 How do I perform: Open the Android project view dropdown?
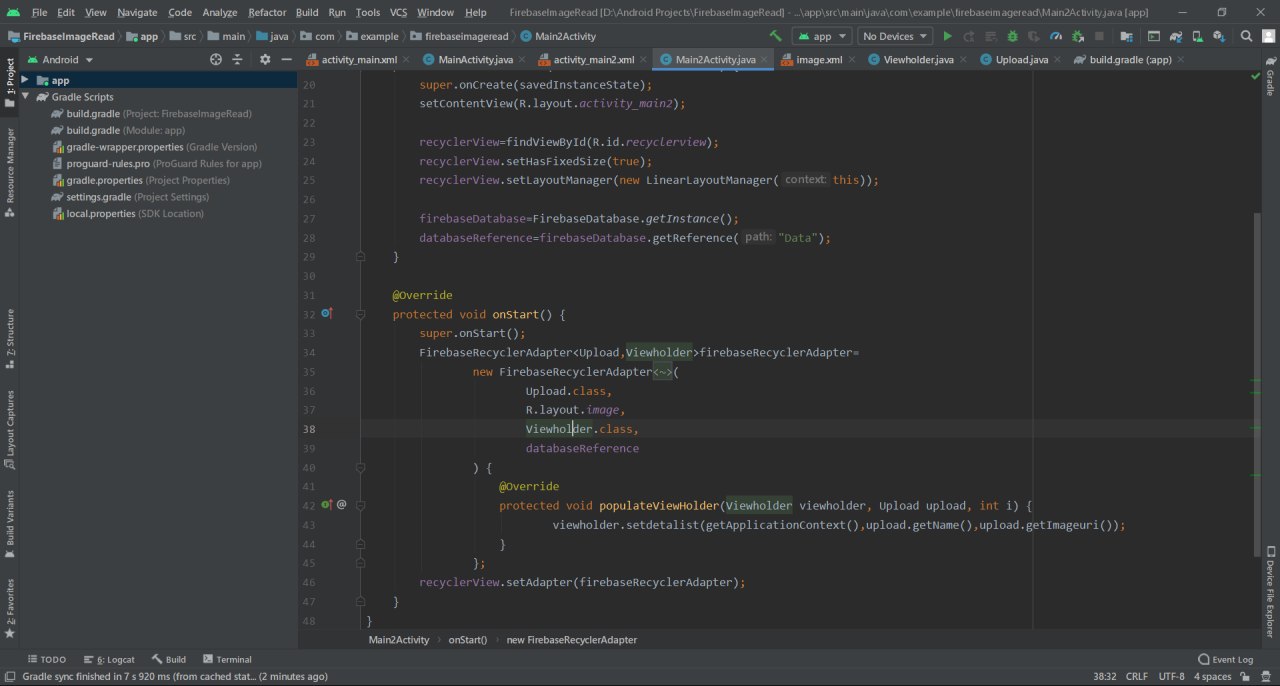tap(59, 60)
